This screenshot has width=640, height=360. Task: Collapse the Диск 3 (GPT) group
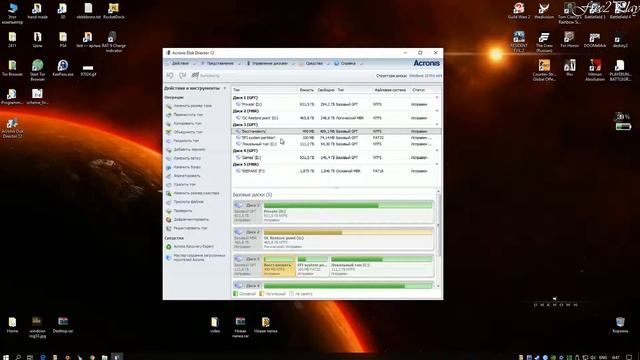click(437, 124)
